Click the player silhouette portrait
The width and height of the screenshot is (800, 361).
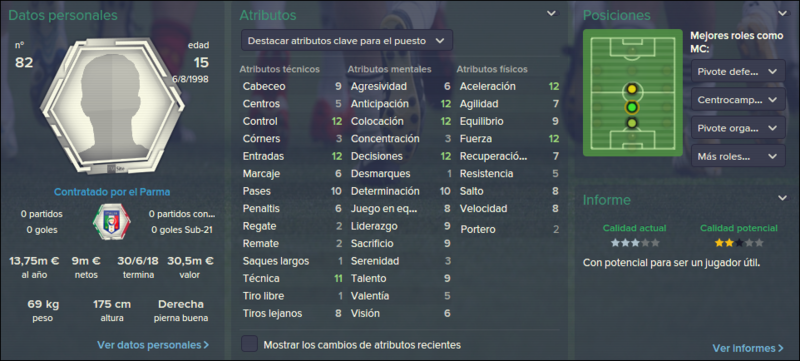pos(112,106)
